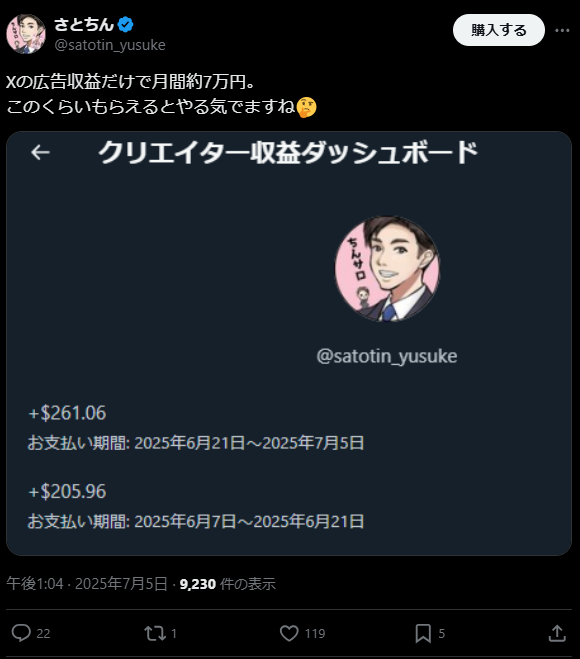580x659 pixels.
Task: Click the 9,230 件の表示 view count
Action: [228, 584]
